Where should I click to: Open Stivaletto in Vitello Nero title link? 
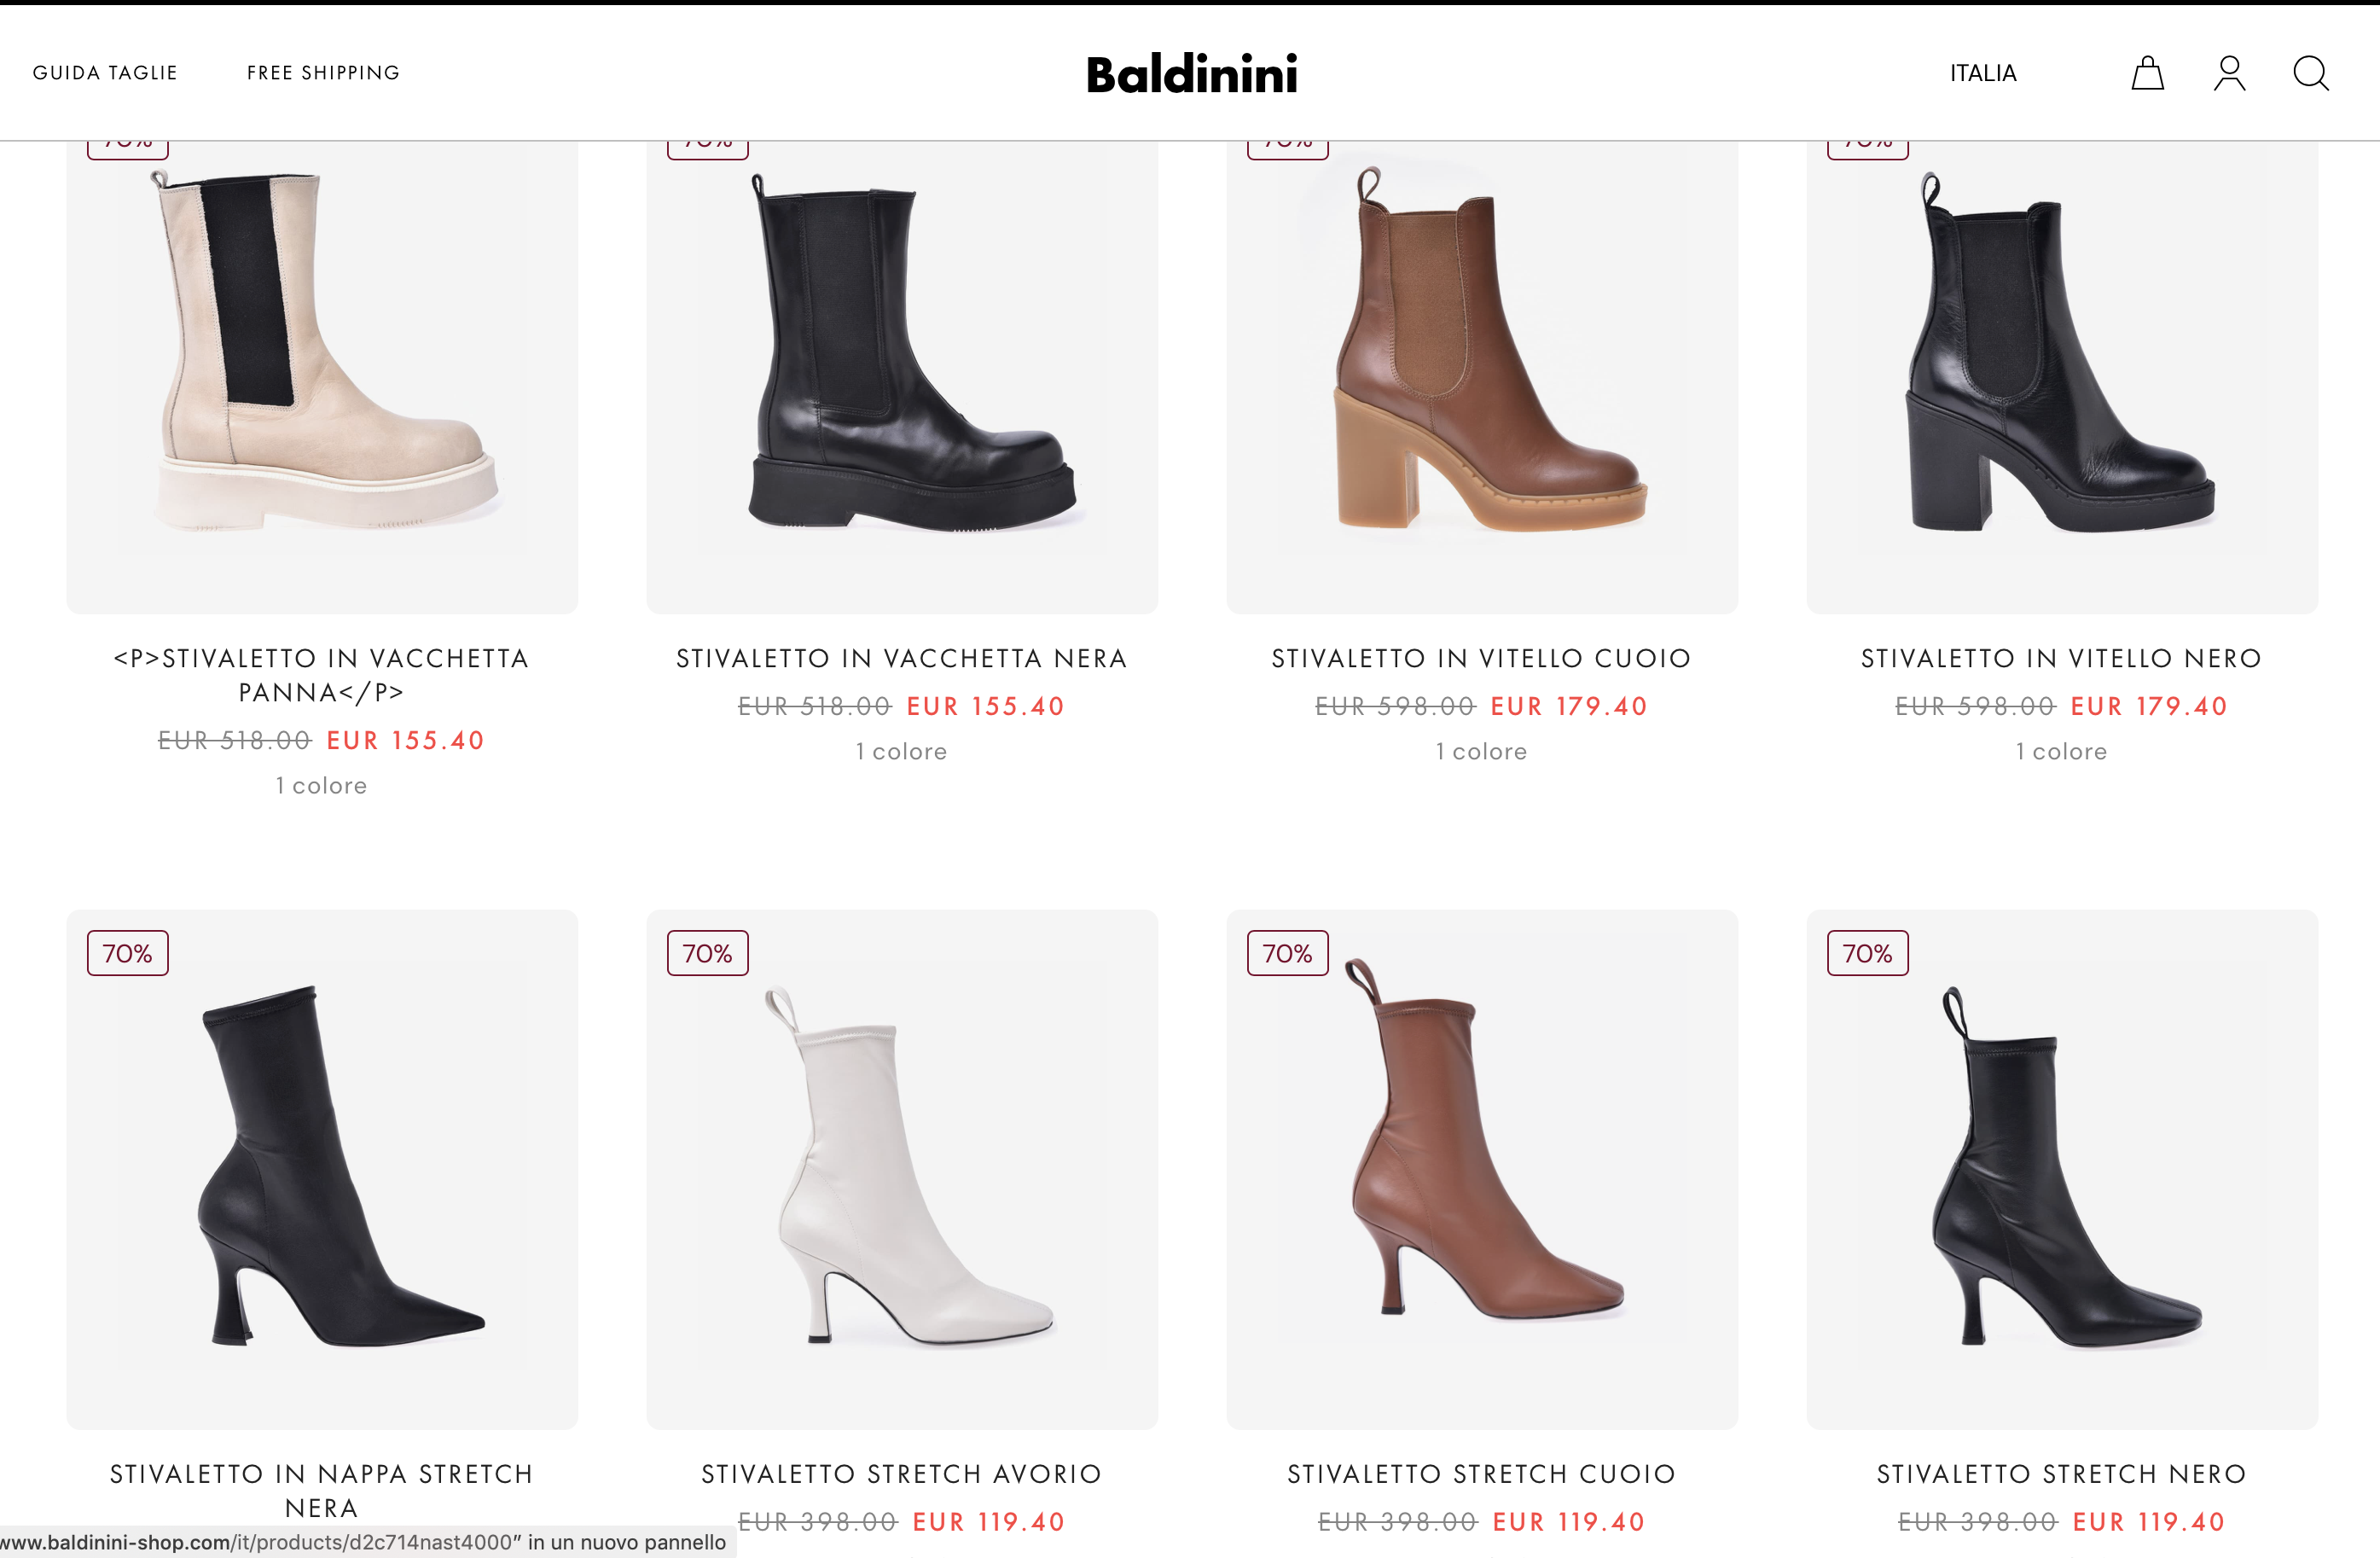click(2062, 658)
